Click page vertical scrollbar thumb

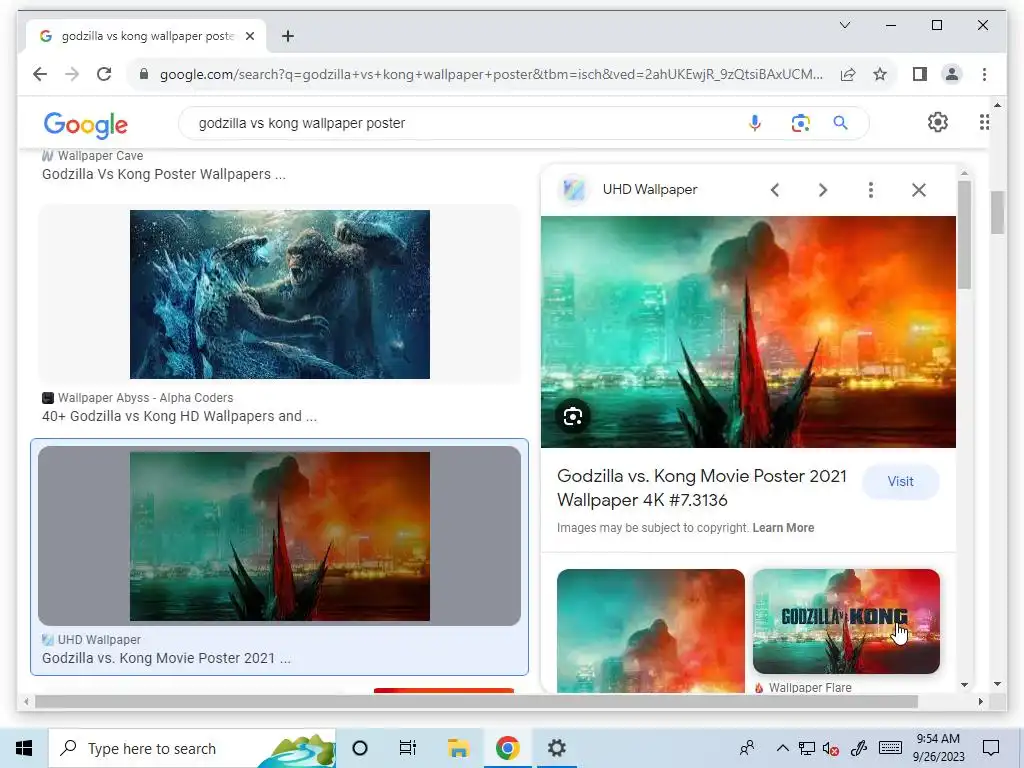coord(997,212)
